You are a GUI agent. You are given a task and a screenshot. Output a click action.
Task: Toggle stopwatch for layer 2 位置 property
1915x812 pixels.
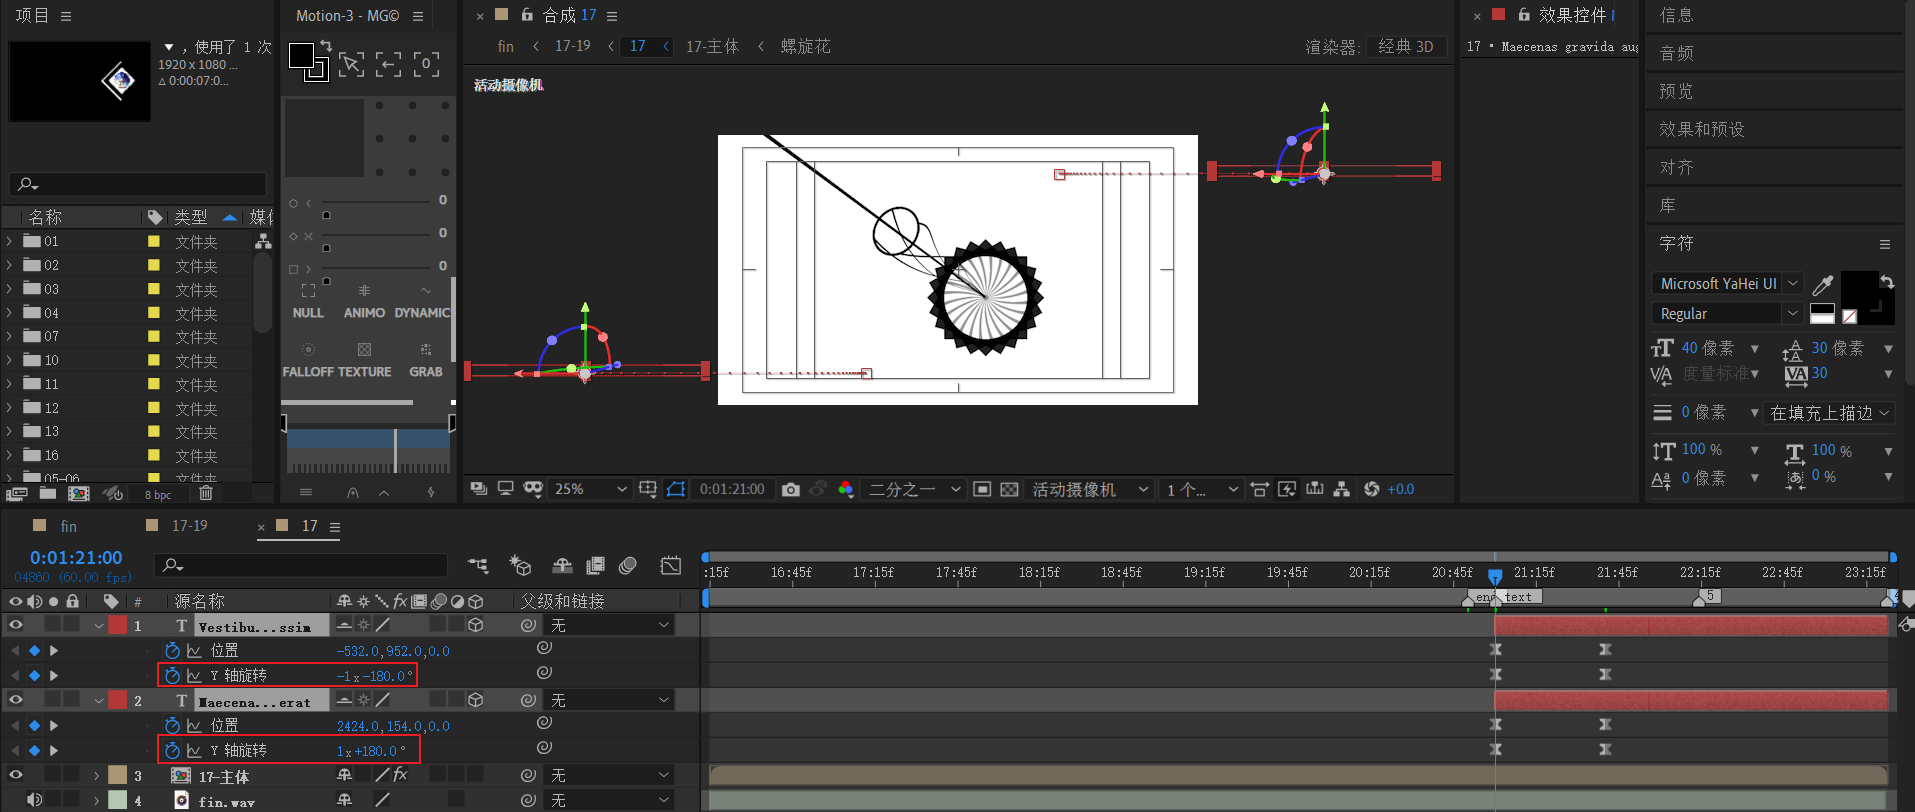click(x=172, y=726)
